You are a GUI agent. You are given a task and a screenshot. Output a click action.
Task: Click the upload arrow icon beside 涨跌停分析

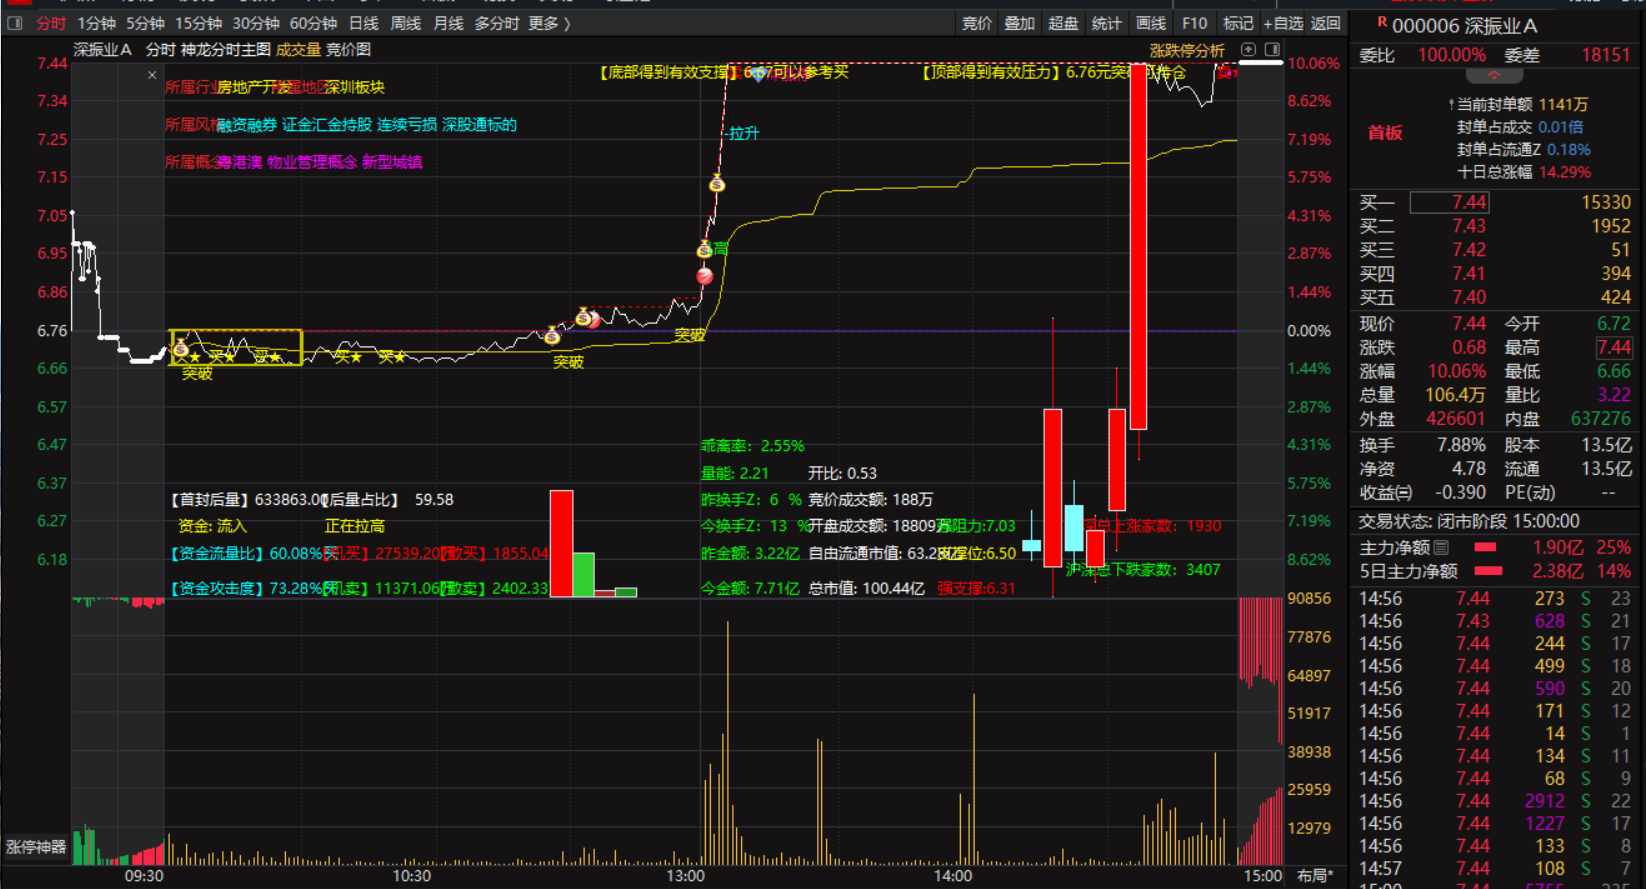(x=1248, y=49)
